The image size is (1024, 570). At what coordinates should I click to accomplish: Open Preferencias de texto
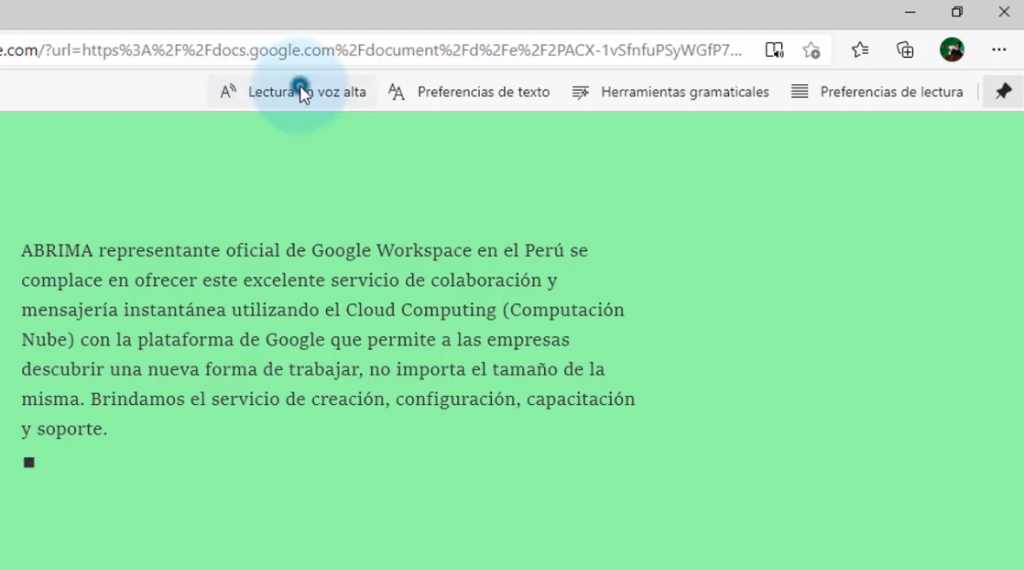(469, 92)
